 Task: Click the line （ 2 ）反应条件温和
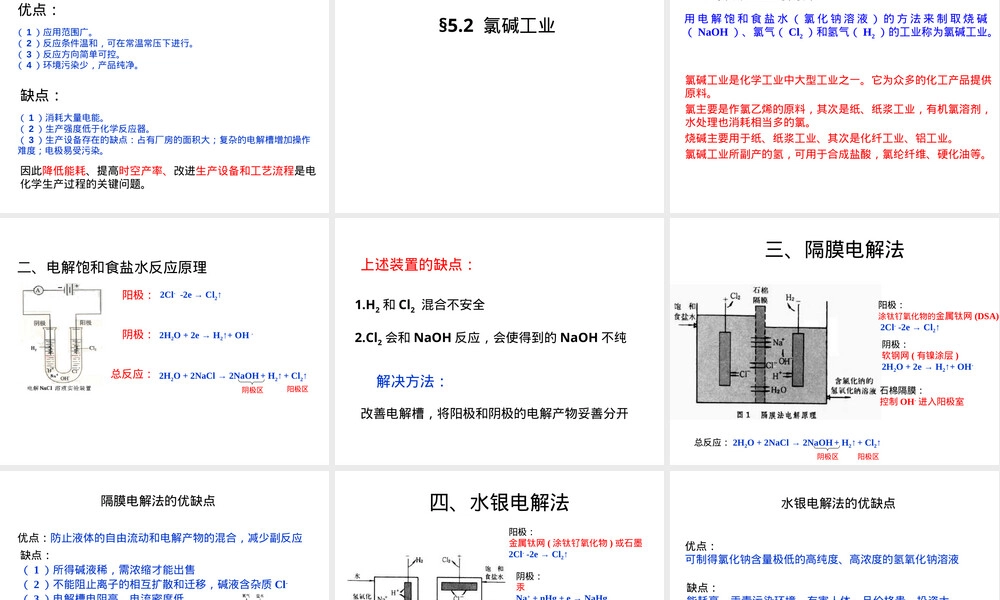(x=106, y=43)
